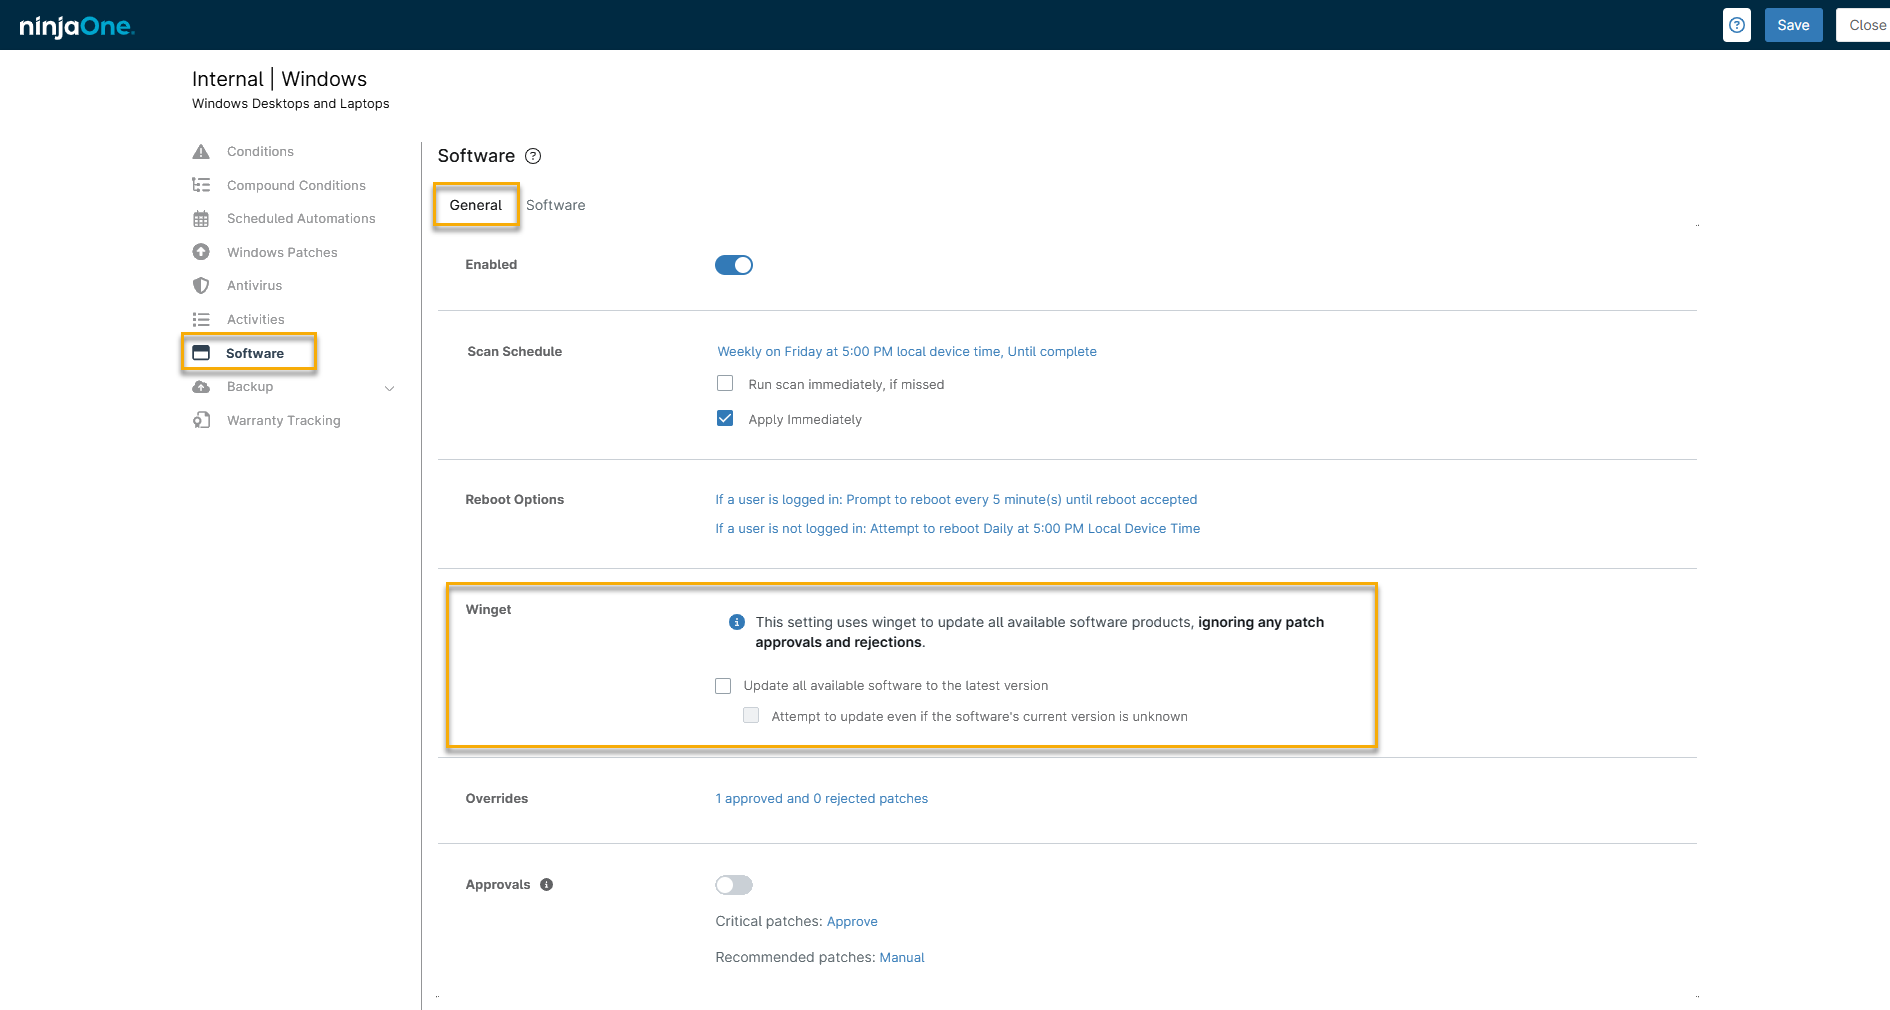Click the Conditions warning triangle icon

click(201, 152)
